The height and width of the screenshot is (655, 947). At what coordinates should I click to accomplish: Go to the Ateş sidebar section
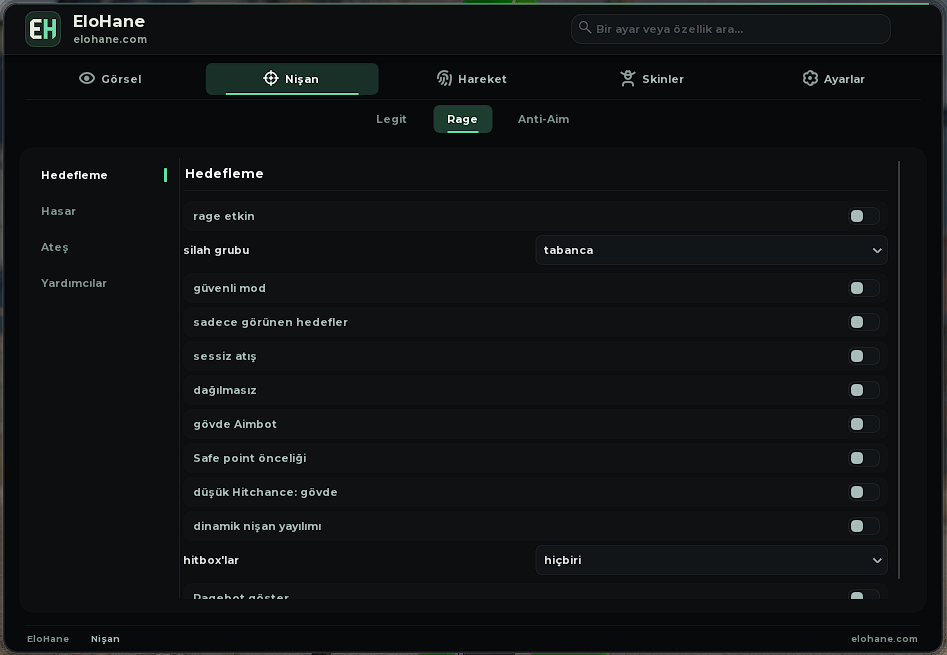[55, 247]
